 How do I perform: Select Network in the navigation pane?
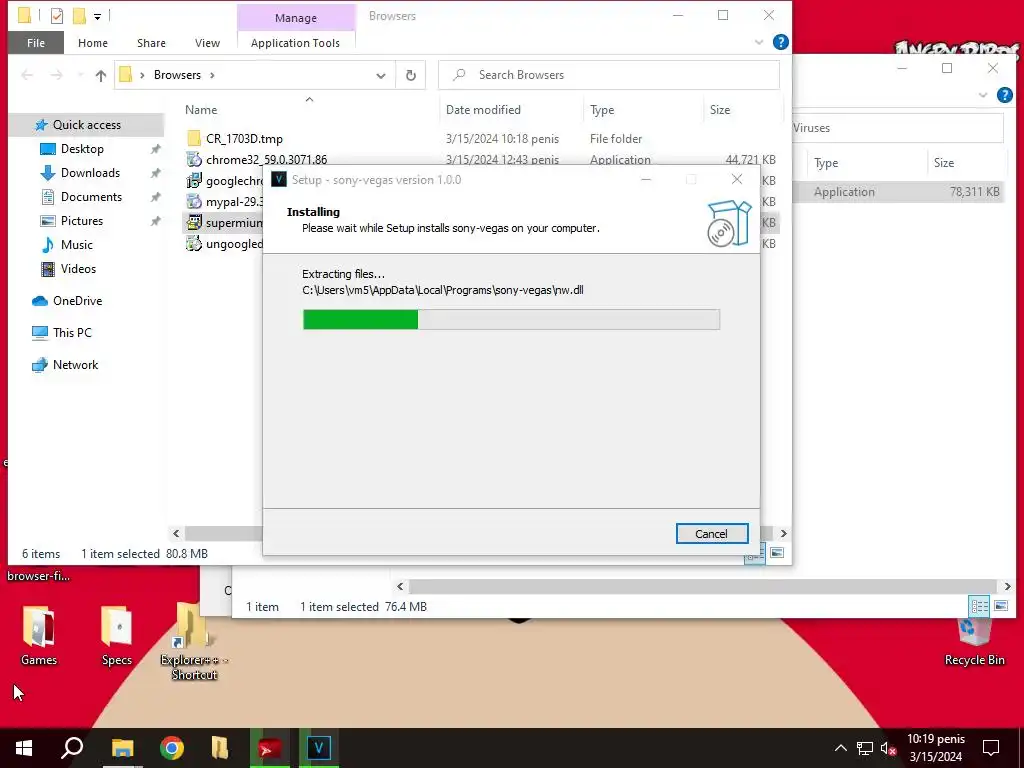click(x=75, y=365)
